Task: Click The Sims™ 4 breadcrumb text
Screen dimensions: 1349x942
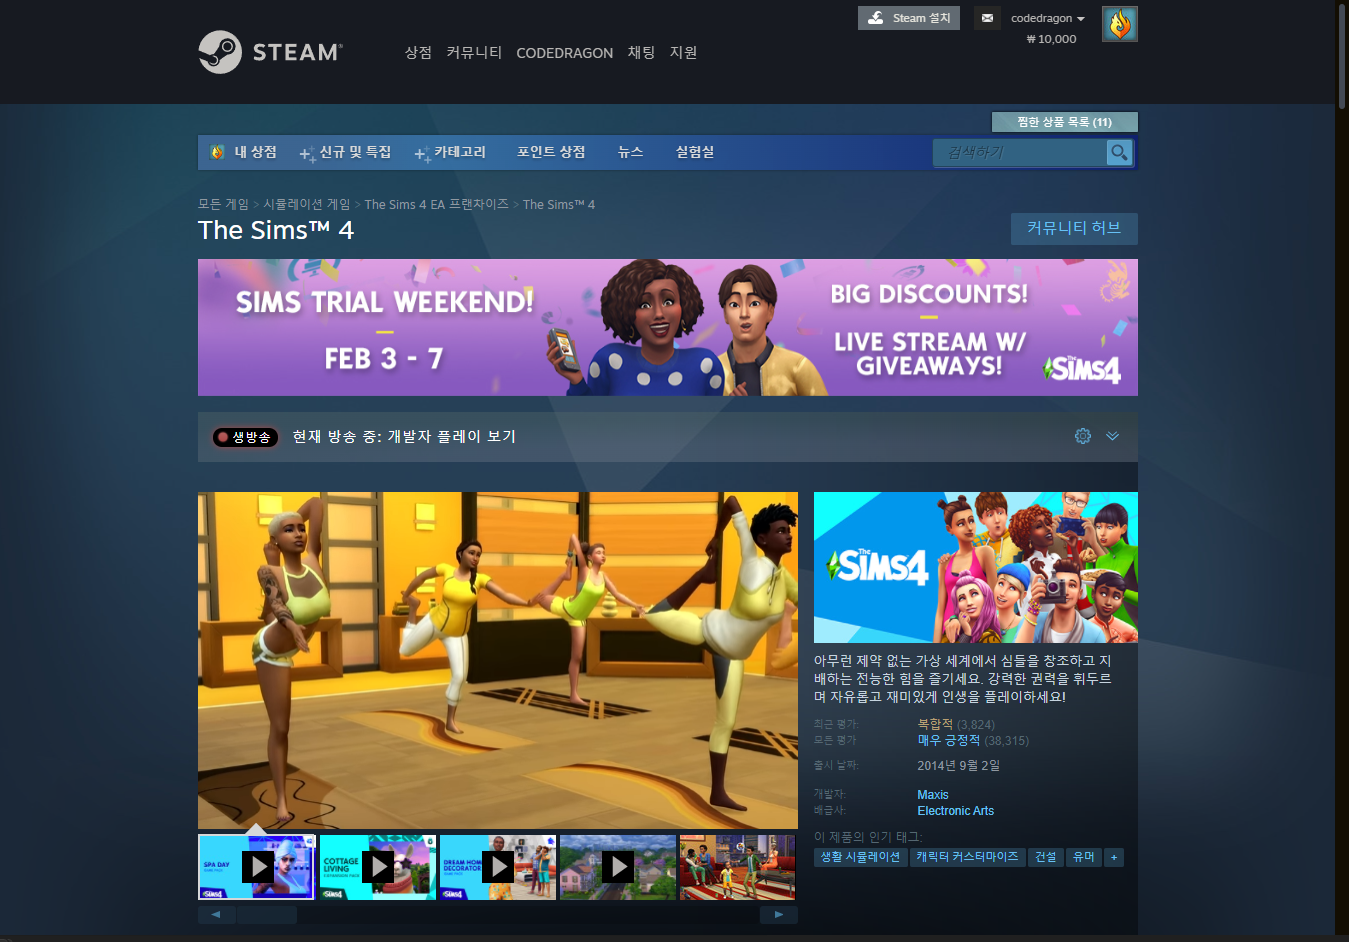Action: (x=558, y=204)
